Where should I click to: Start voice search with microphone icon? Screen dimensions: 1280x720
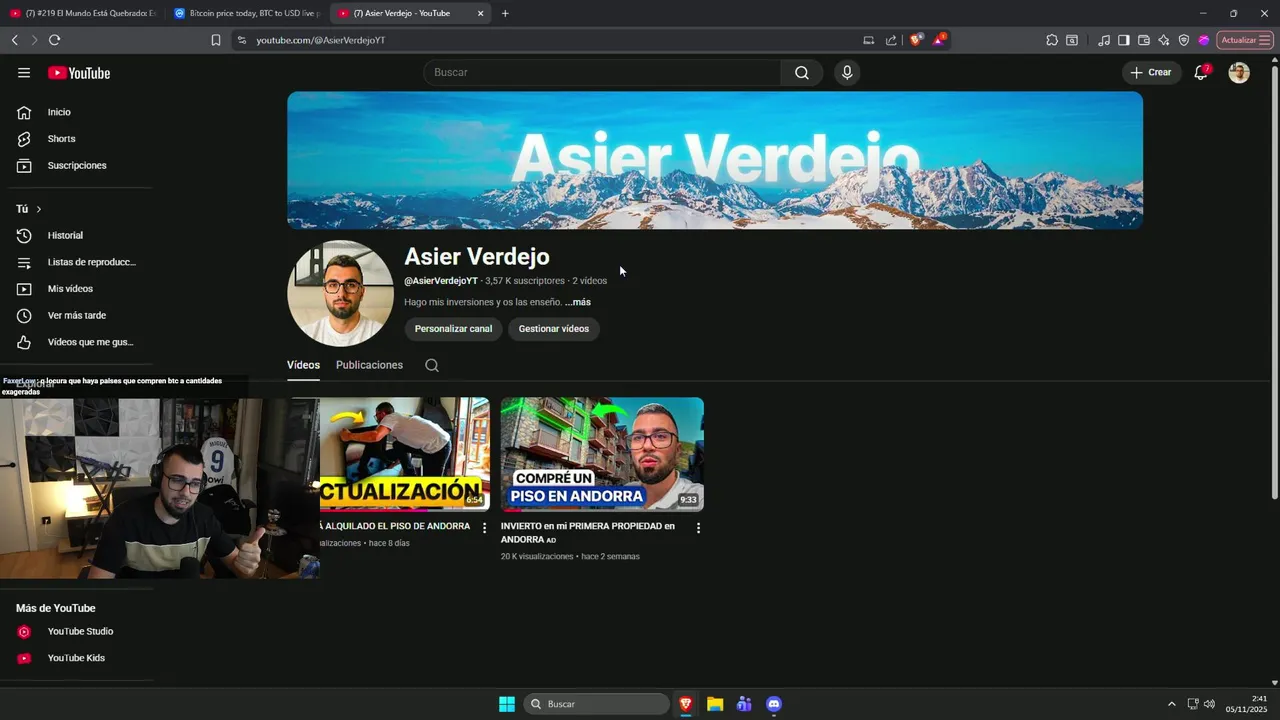tap(847, 72)
